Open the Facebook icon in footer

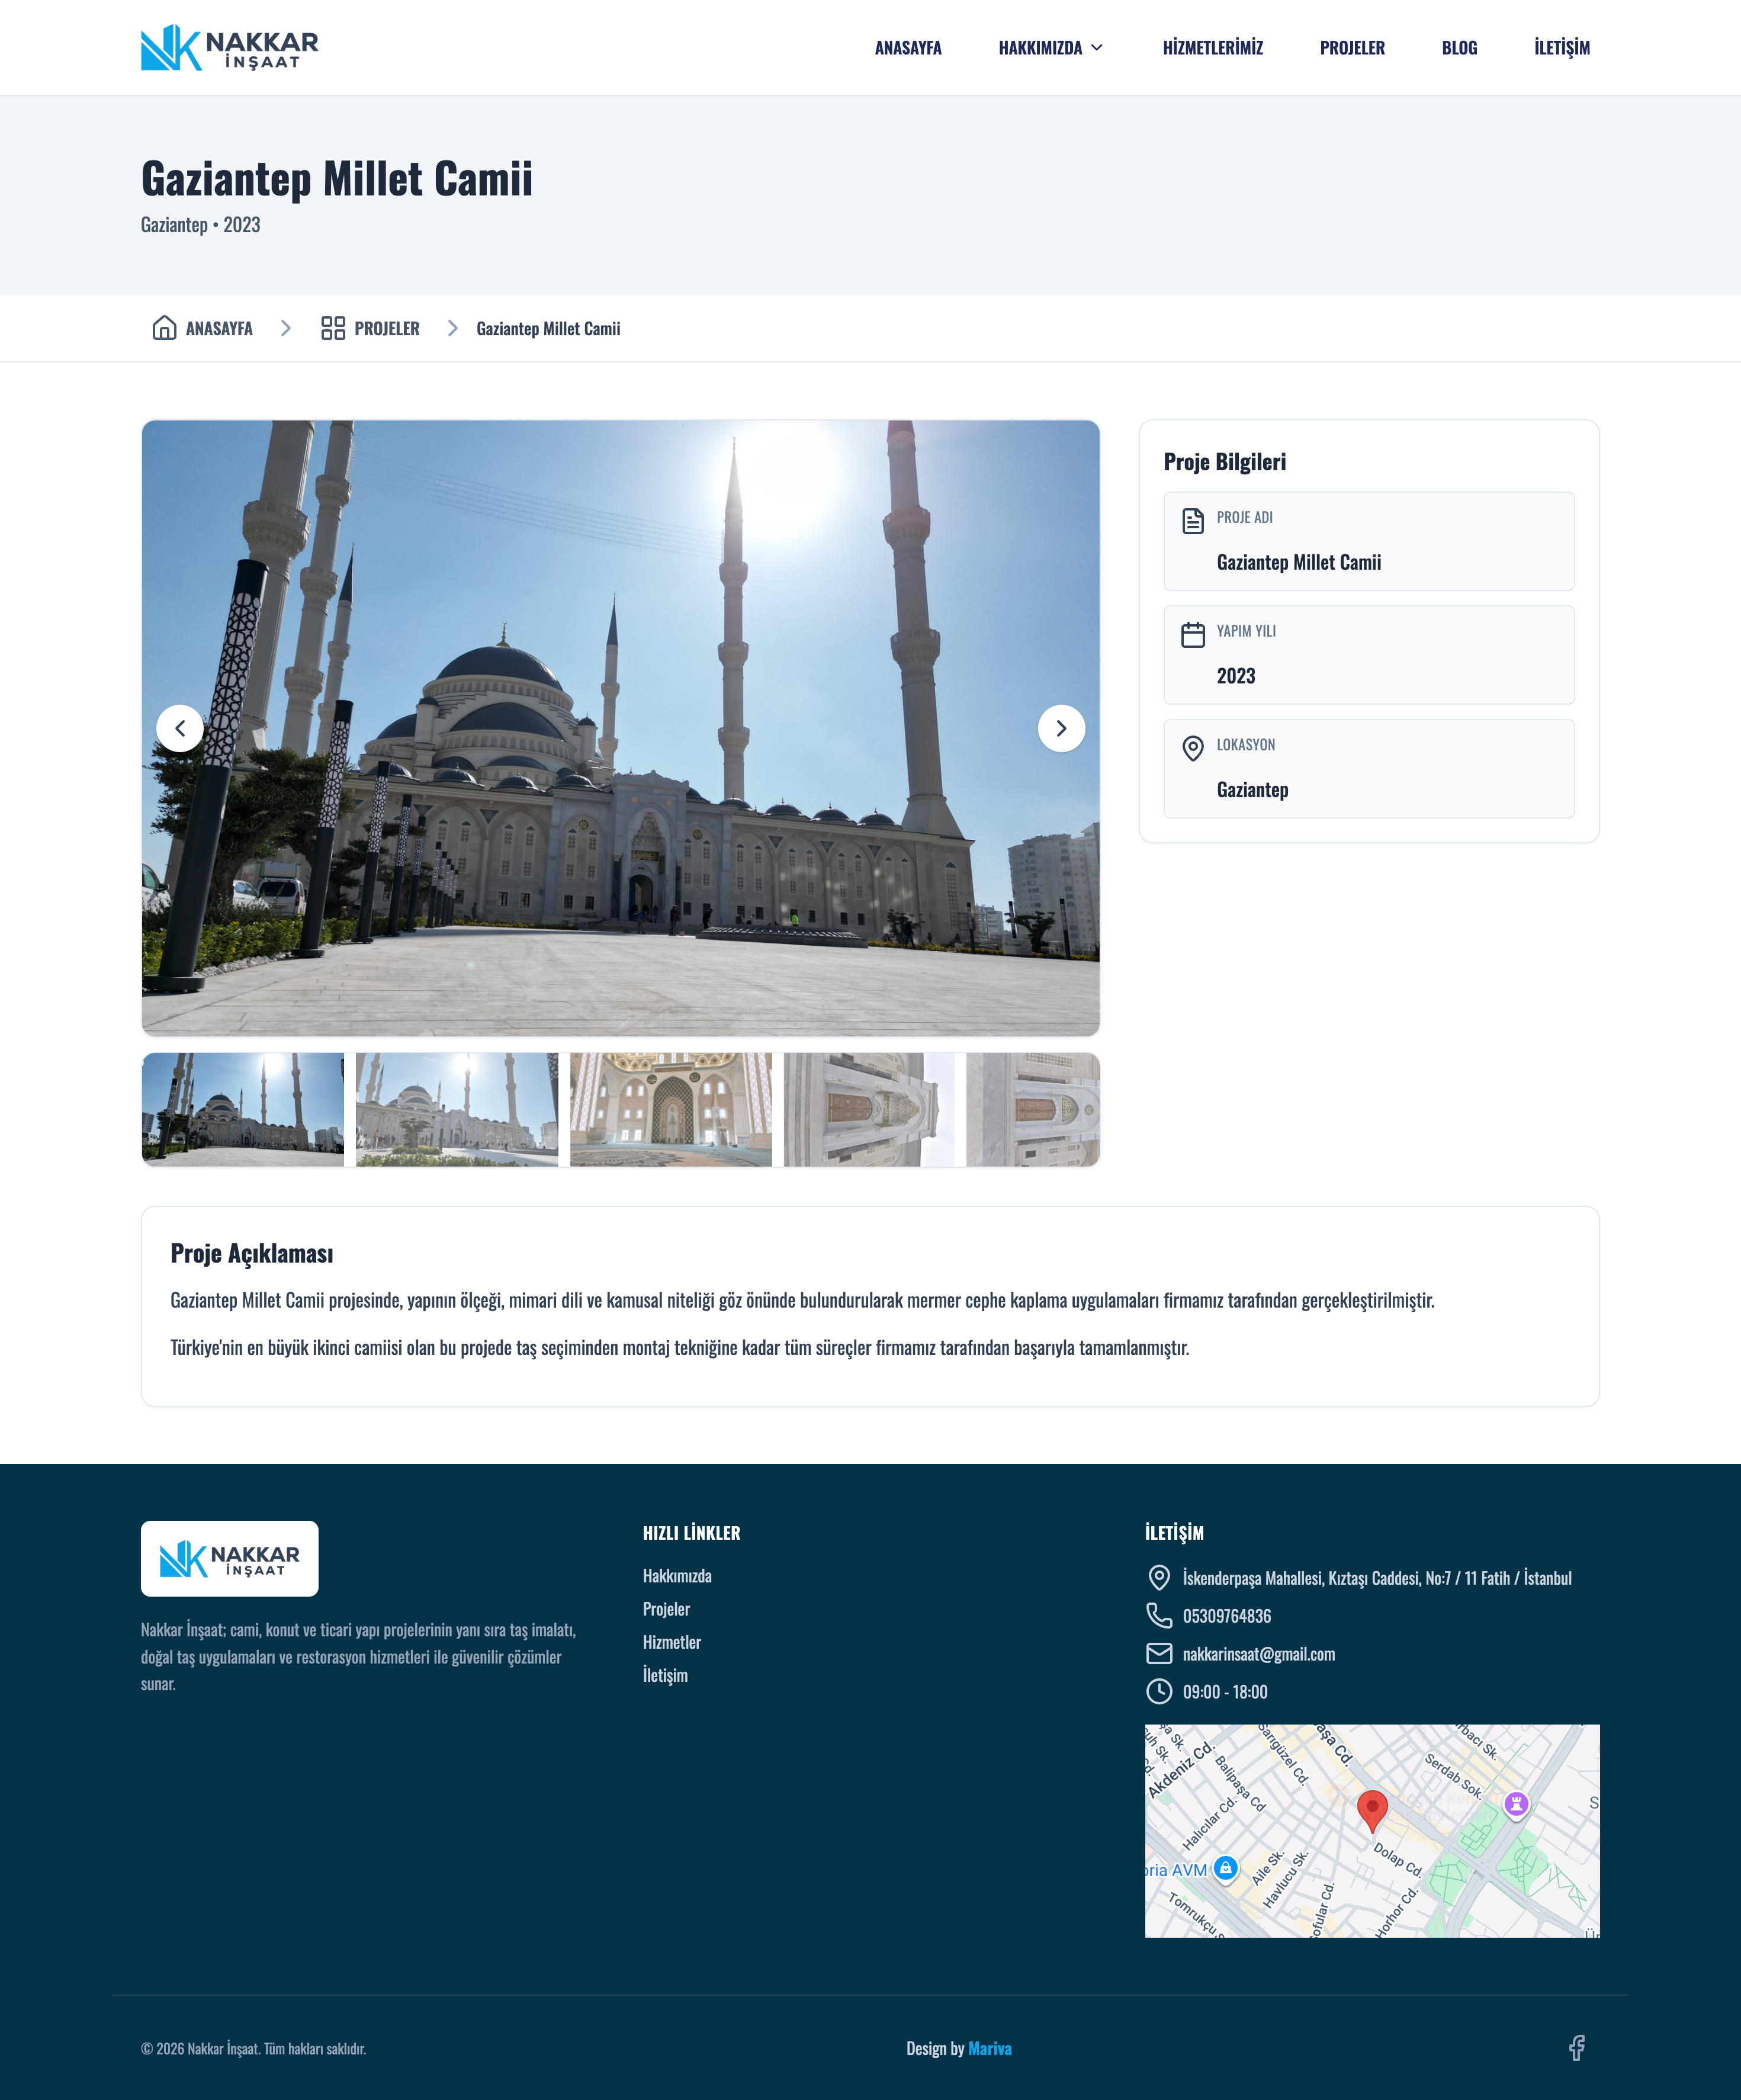[x=1576, y=2047]
